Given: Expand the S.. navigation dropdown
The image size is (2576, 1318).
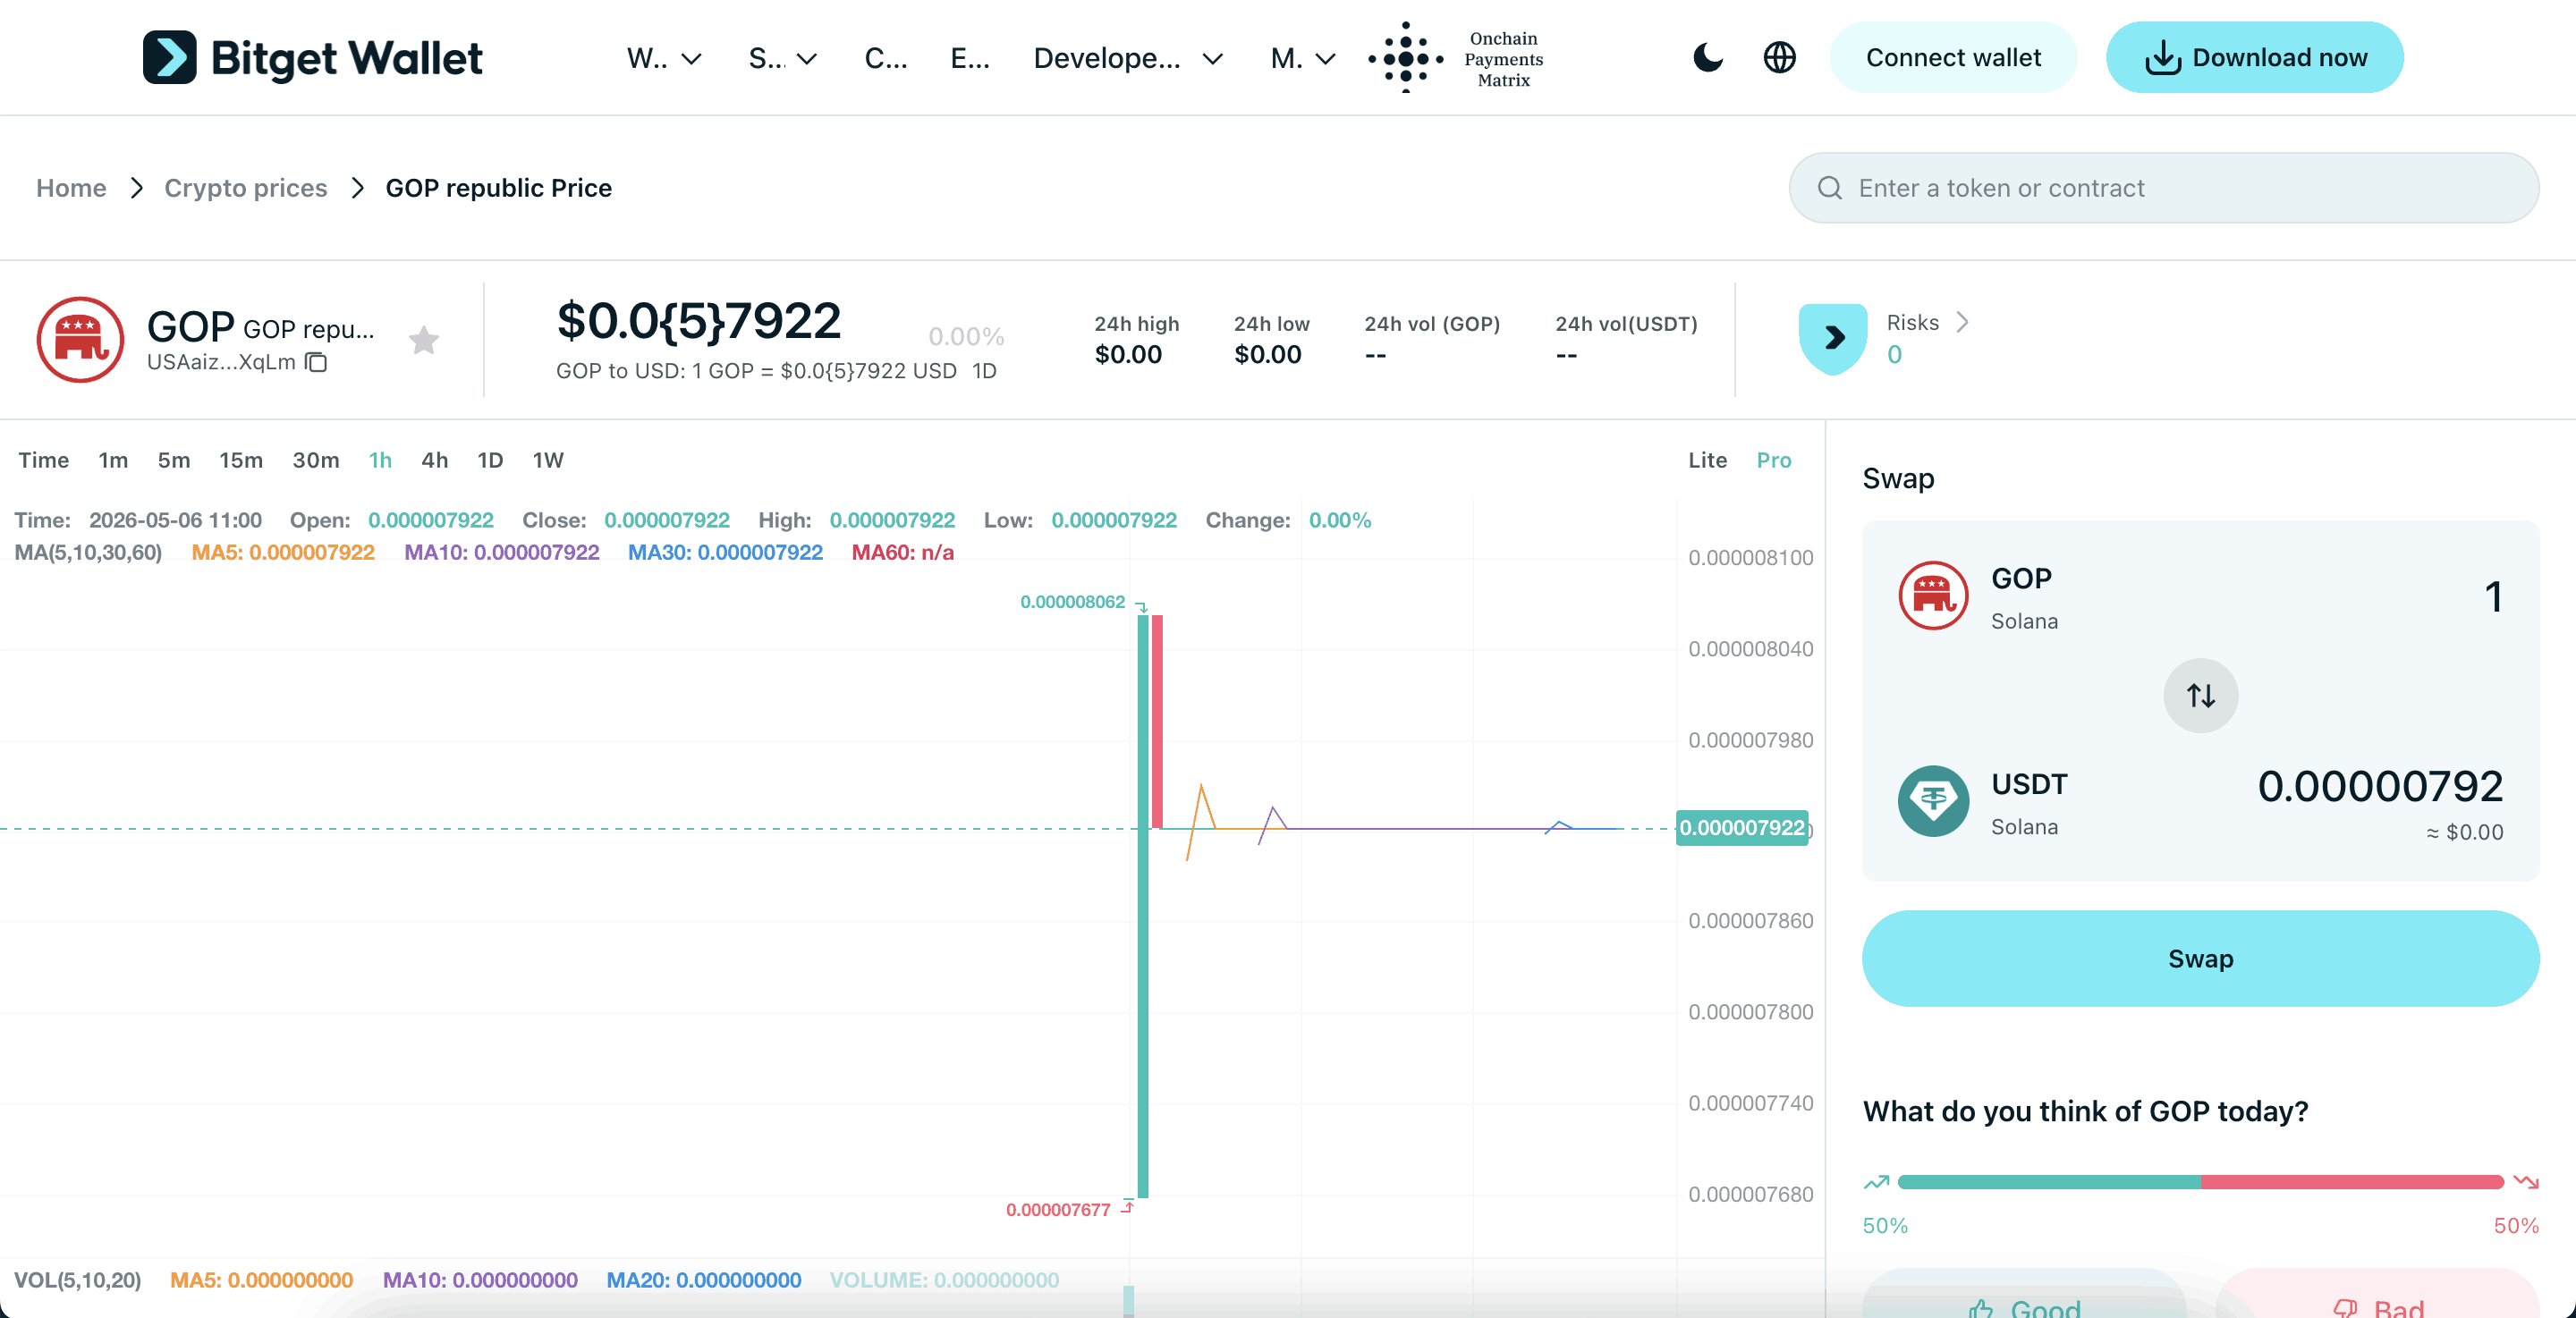Looking at the screenshot, I should pos(783,58).
